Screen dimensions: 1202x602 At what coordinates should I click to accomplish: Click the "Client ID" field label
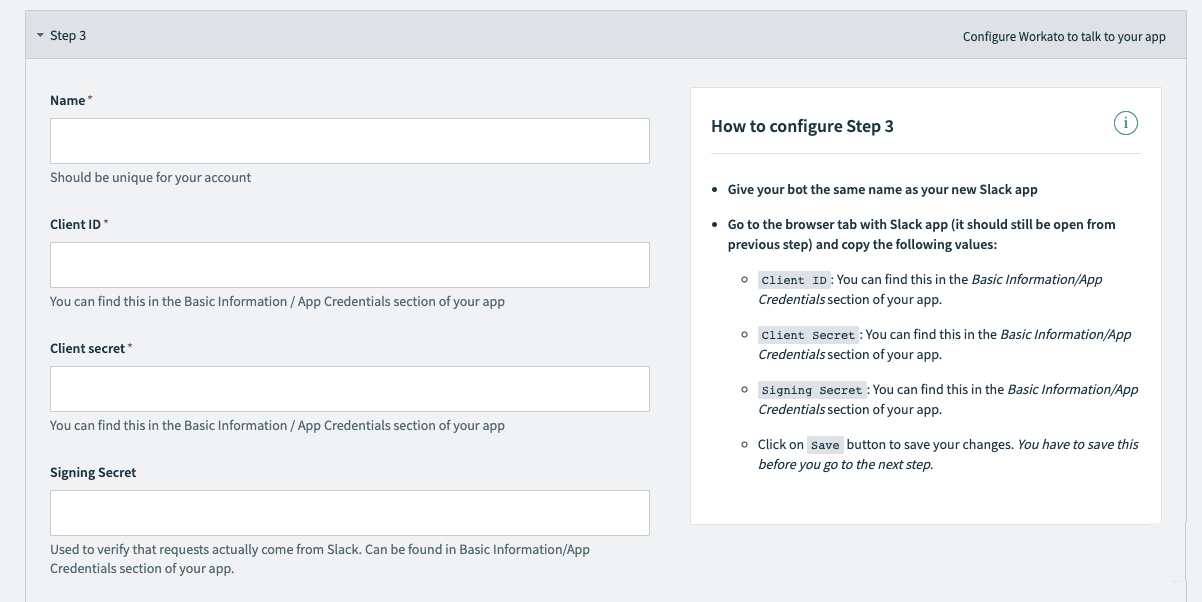pyautogui.click(x=76, y=225)
